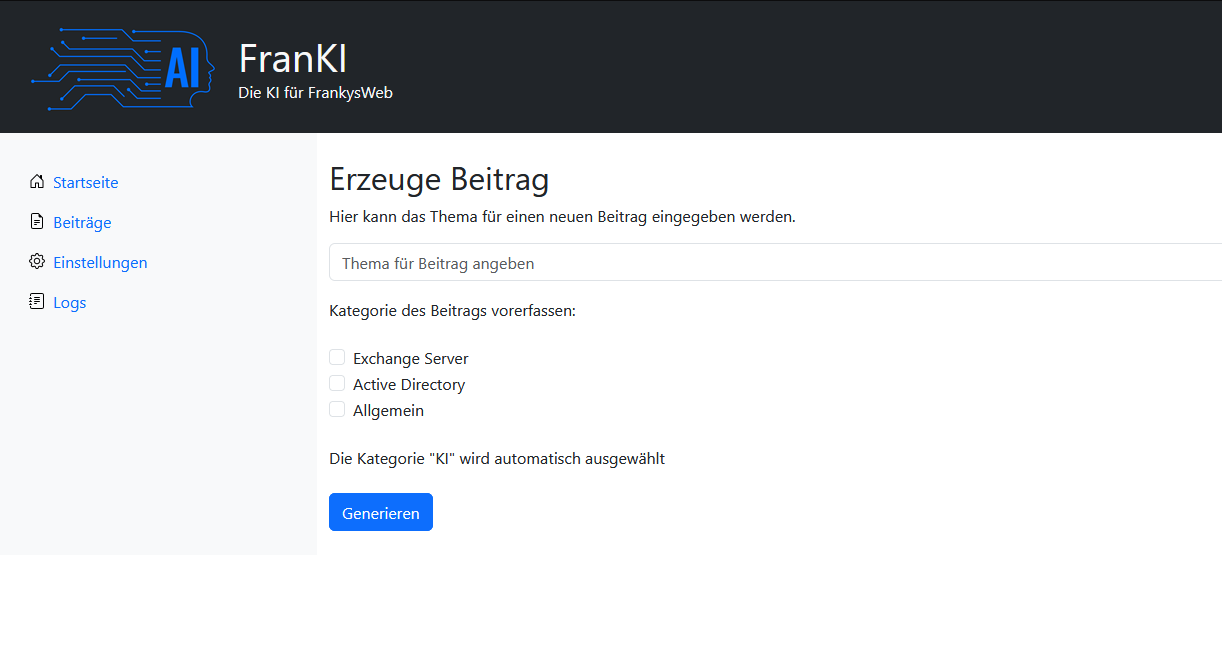The height and width of the screenshot is (648, 1222).
Task: Open the Beiträge sidebar link
Action: 82,223
